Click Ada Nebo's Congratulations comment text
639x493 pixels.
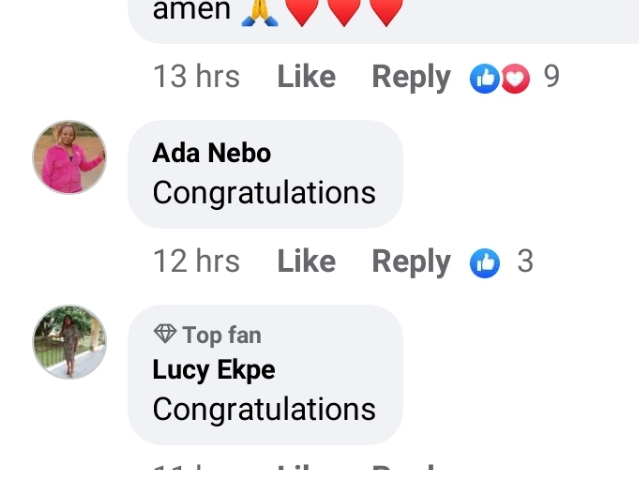point(264,192)
